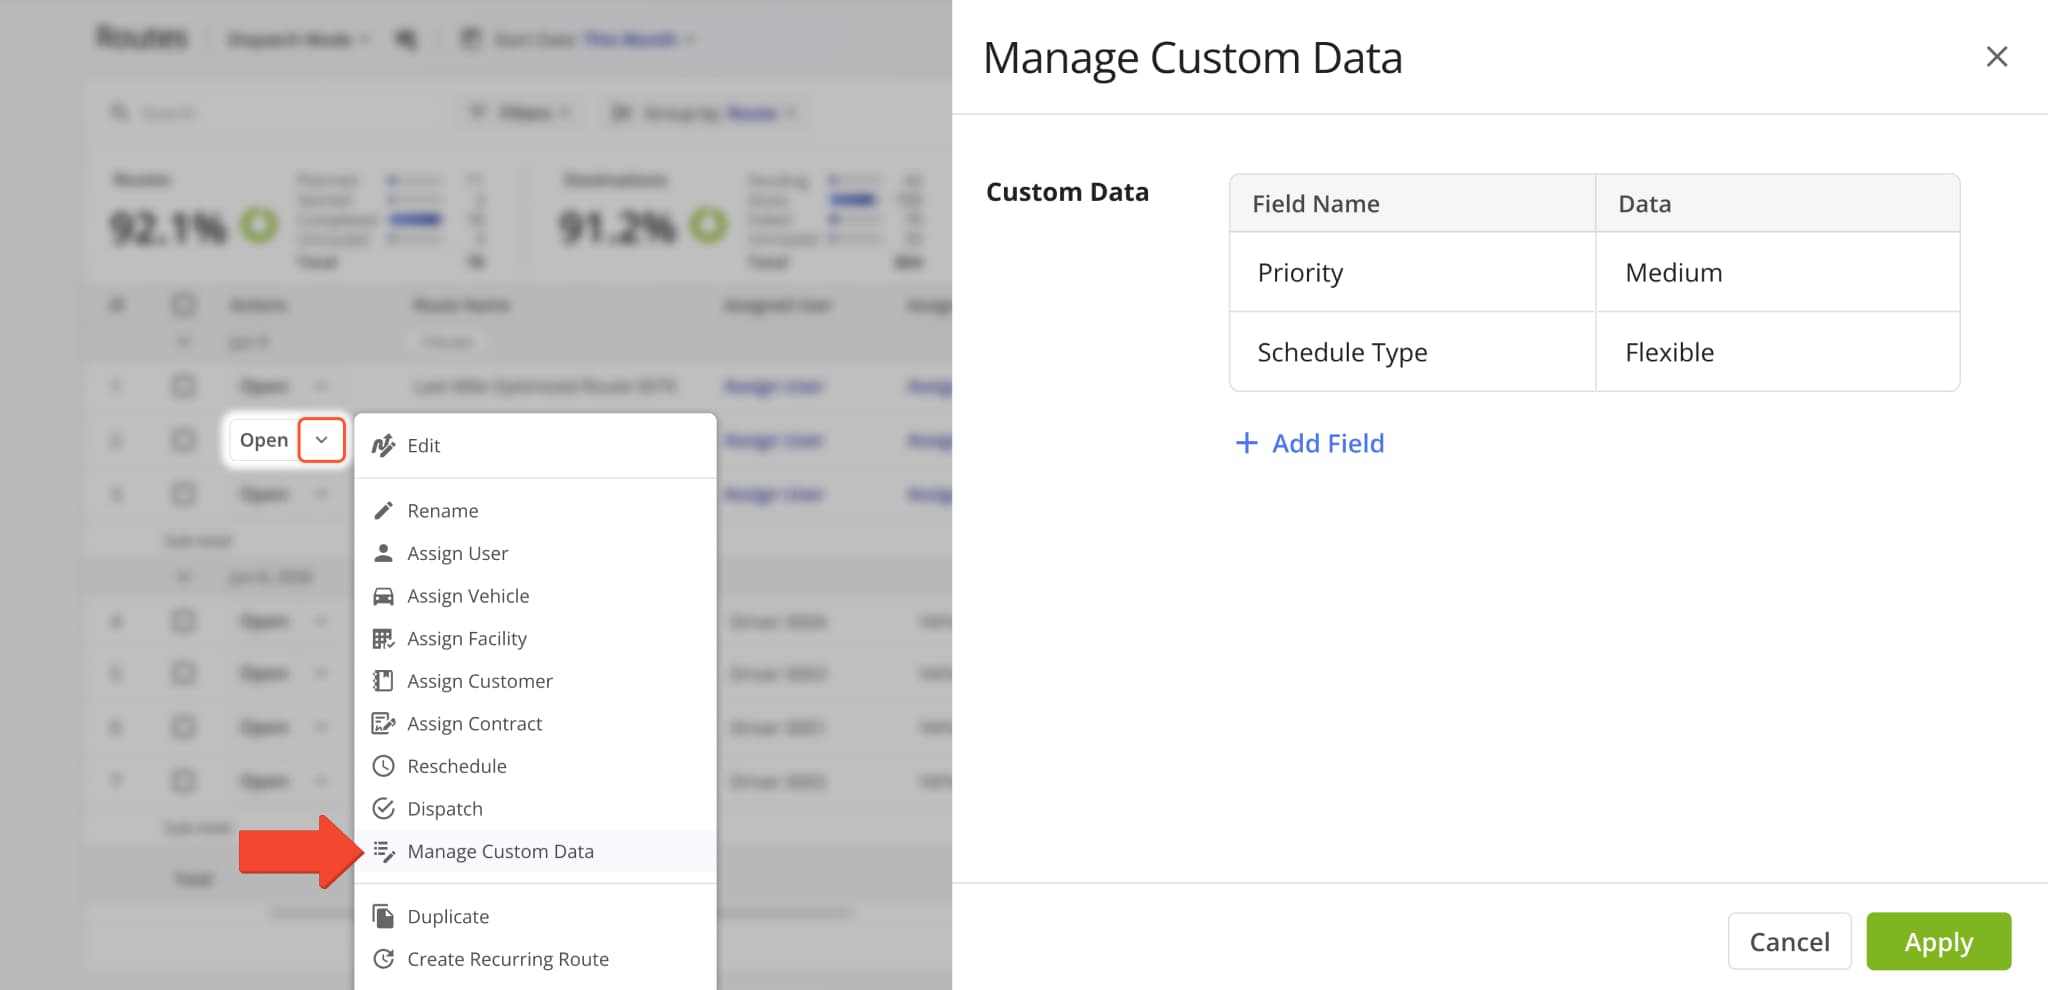Check the checkbox on route row 4

tap(183, 621)
